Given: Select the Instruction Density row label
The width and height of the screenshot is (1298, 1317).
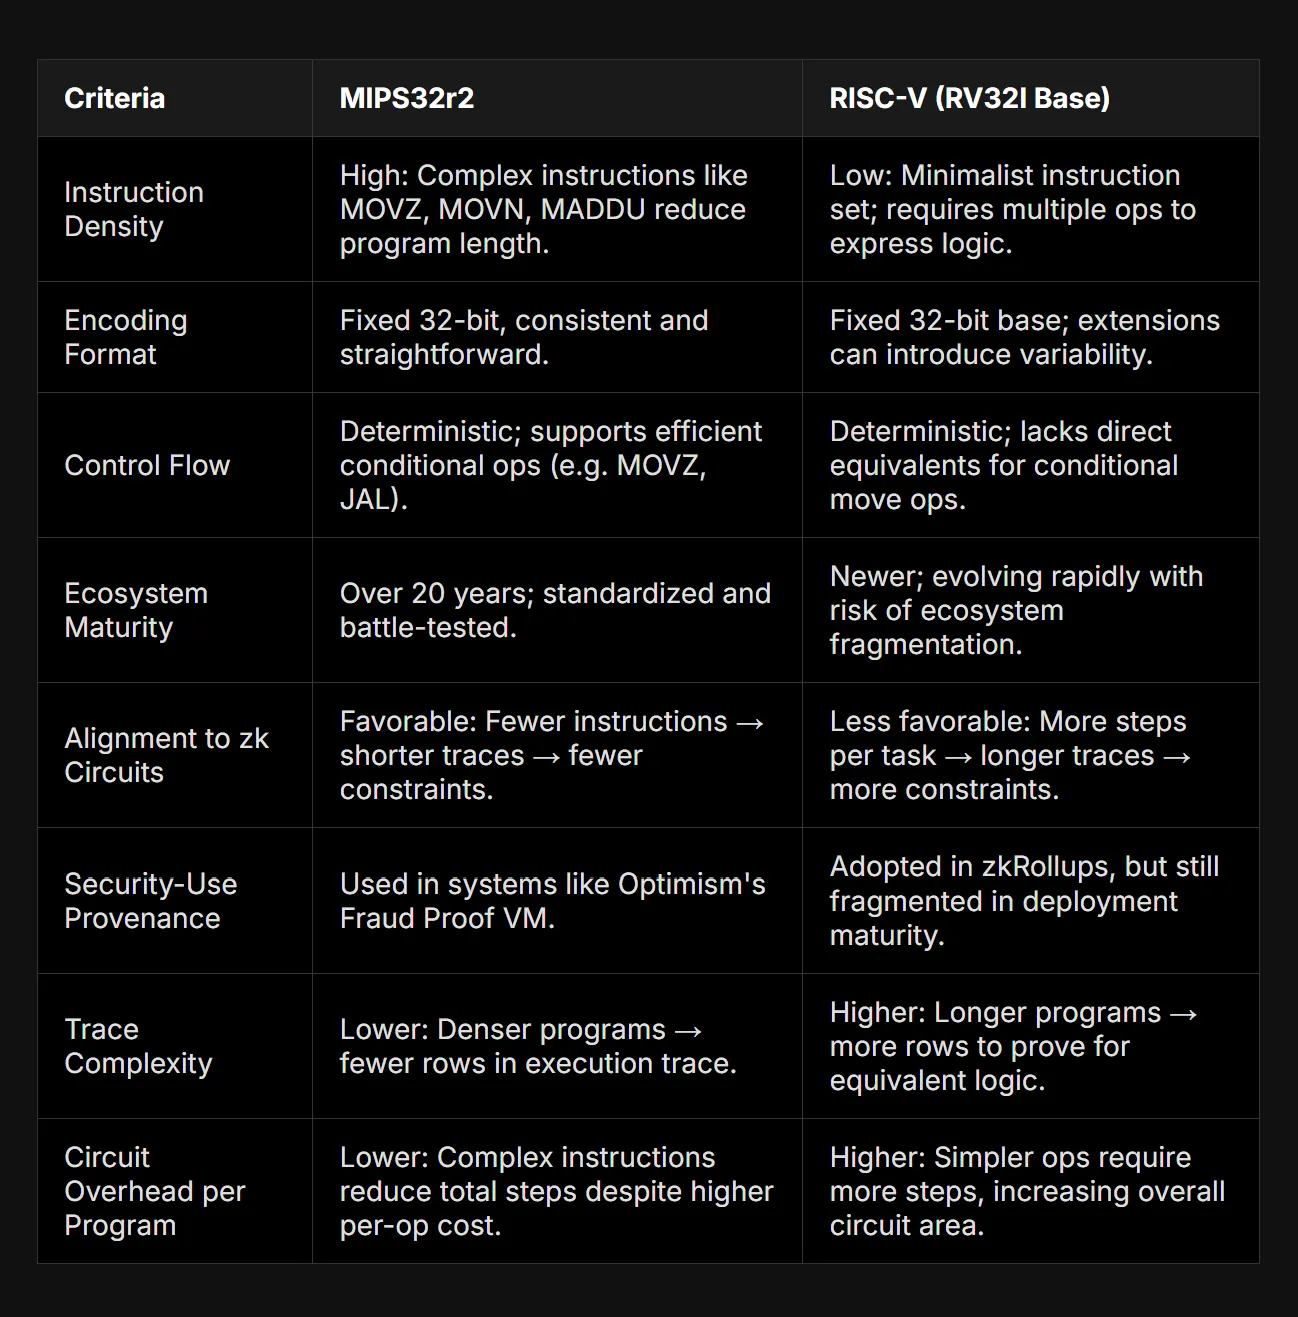Looking at the screenshot, I should coord(134,209).
